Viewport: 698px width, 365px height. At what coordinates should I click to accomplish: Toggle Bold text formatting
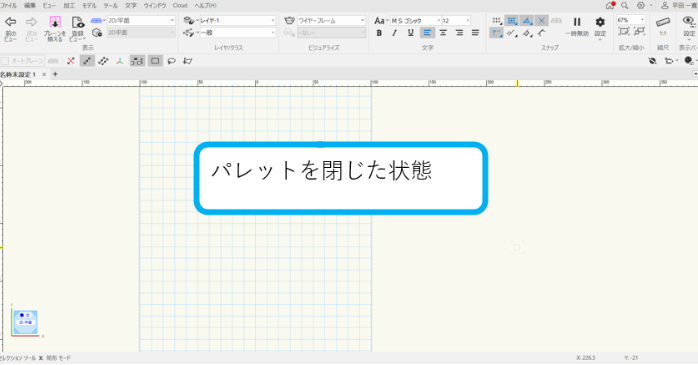(x=379, y=32)
